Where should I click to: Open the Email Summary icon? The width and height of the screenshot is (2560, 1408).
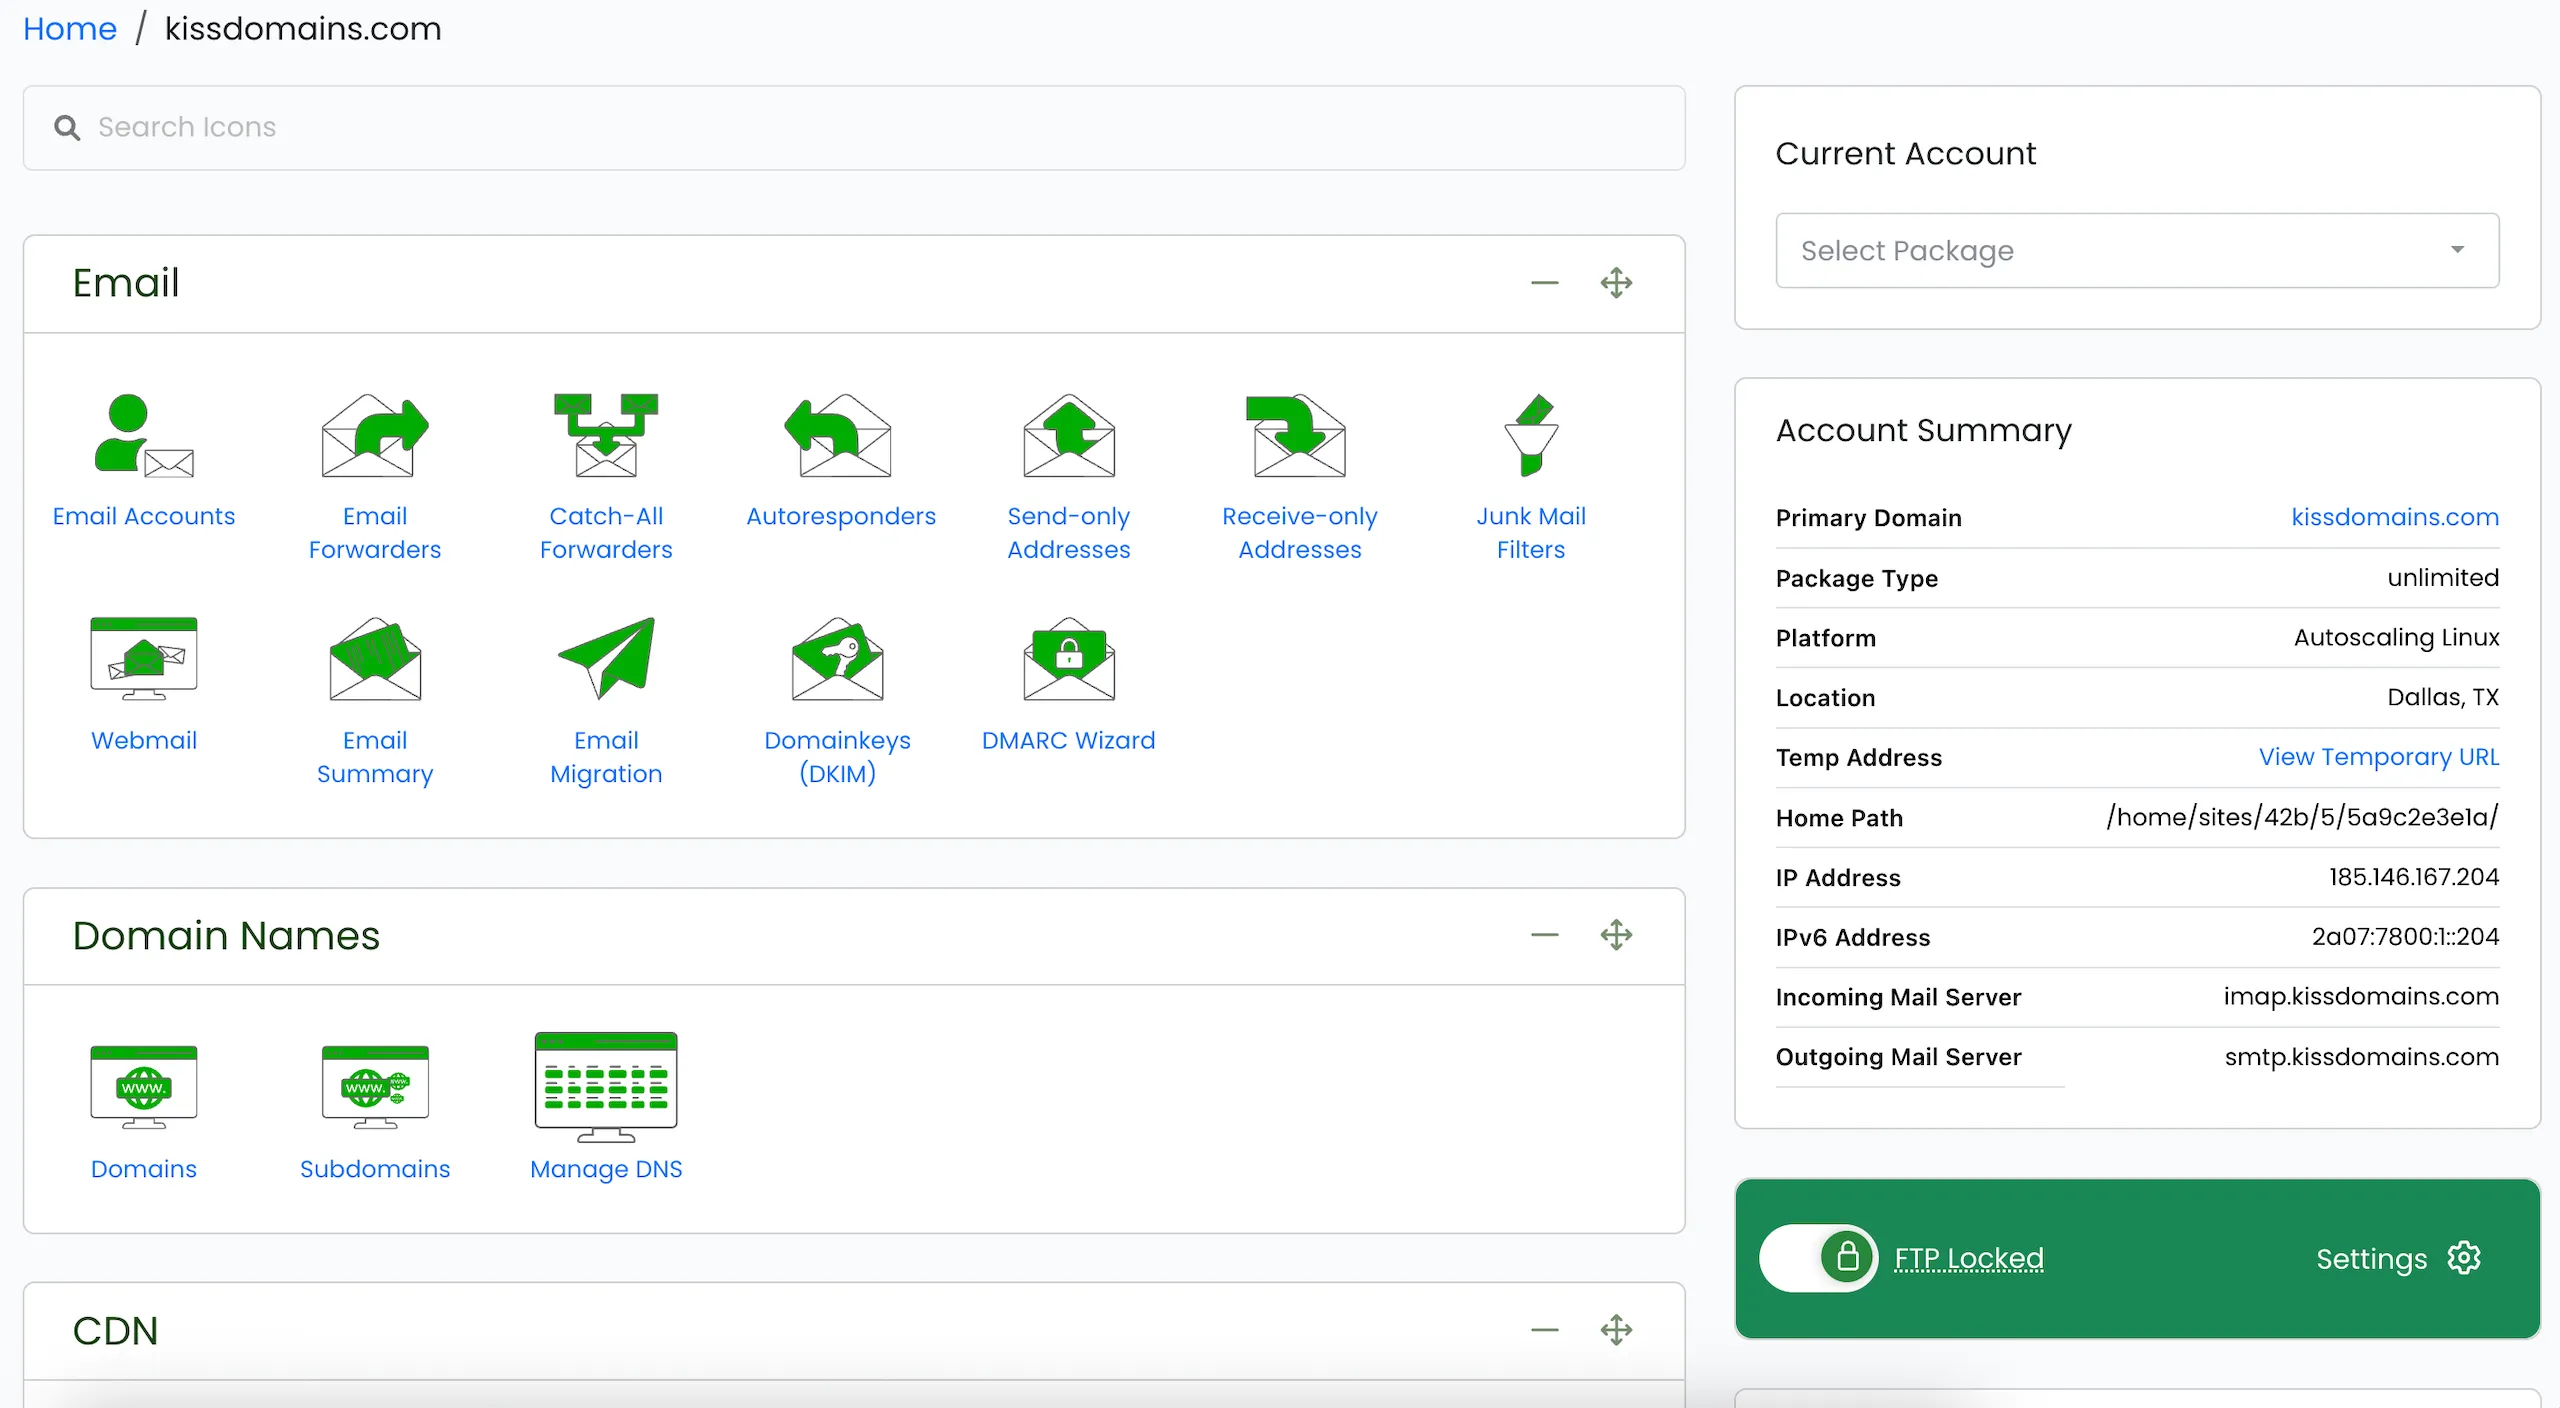click(x=375, y=660)
